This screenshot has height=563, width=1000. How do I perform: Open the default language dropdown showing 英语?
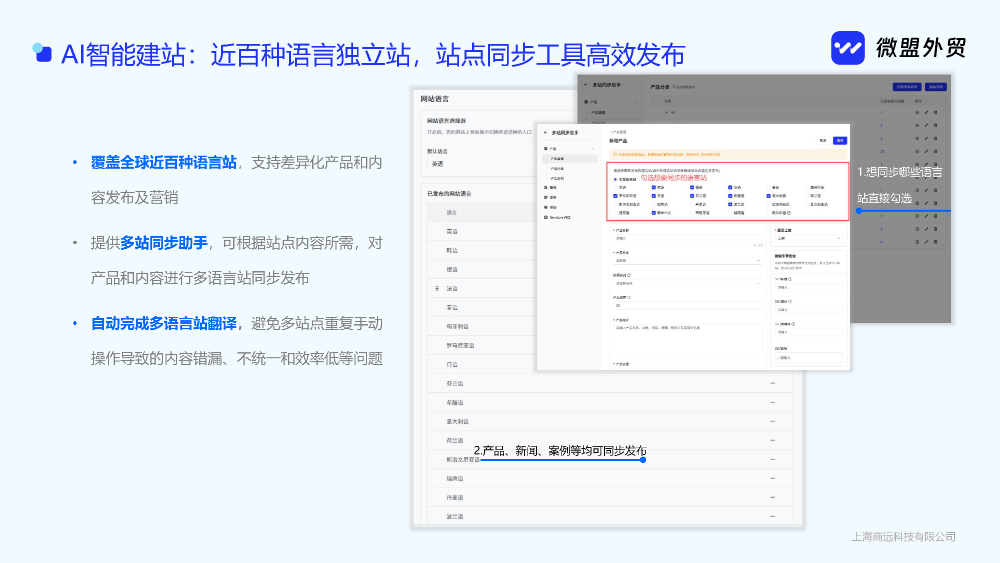click(x=483, y=164)
